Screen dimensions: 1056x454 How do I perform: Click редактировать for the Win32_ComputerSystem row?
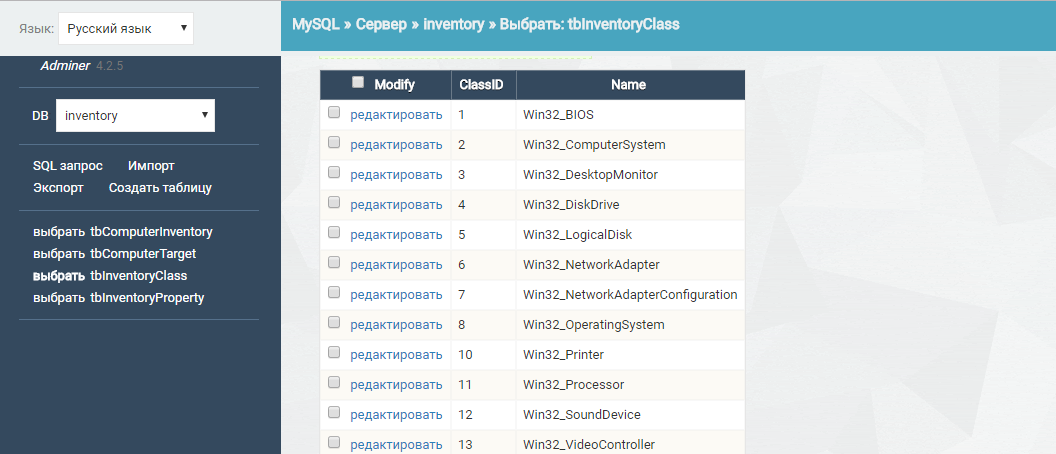click(396, 145)
